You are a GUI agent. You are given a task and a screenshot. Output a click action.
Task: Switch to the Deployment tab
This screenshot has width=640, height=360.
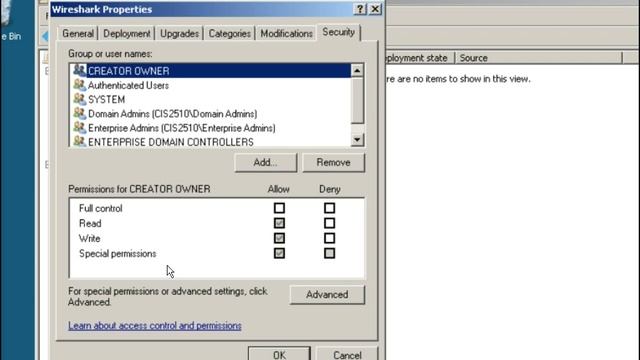pos(127,33)
